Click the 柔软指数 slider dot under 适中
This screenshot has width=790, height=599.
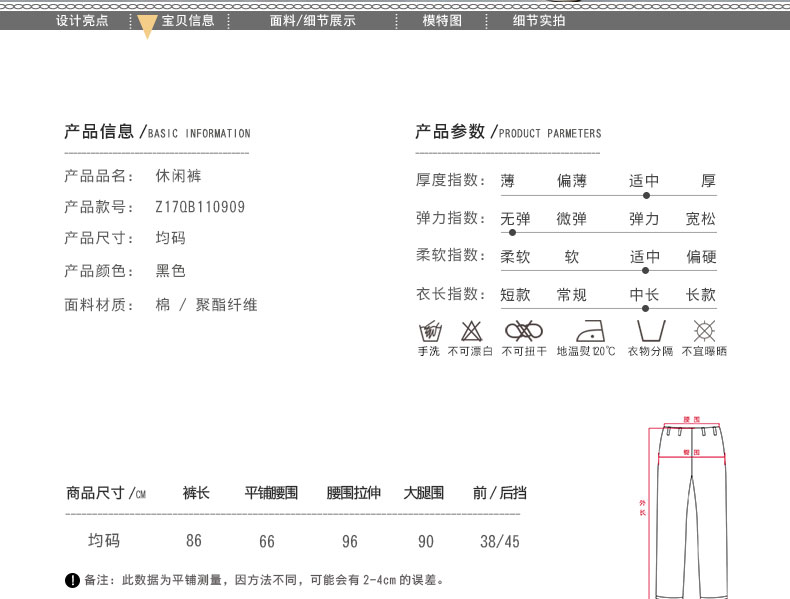tap(646, 270)
